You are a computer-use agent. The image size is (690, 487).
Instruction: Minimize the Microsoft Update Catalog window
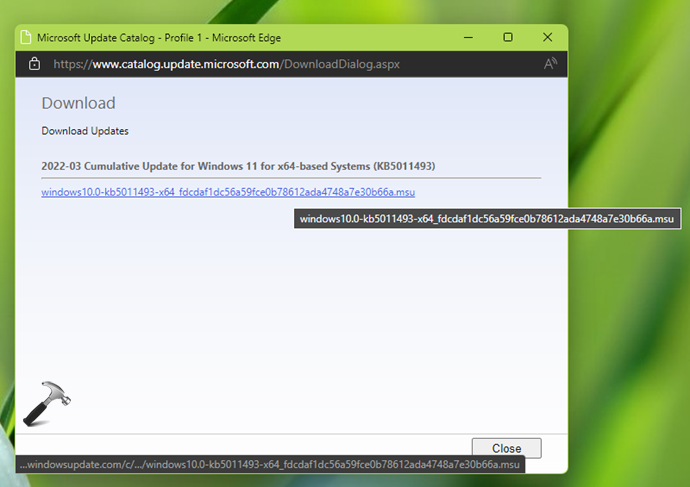pos(468,37)
